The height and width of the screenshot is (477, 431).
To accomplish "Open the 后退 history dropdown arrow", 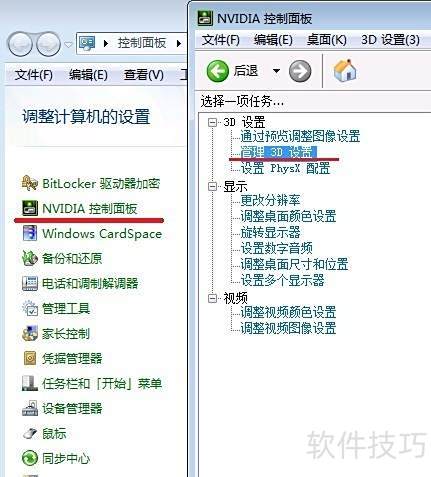I will (x=276, y=71).
